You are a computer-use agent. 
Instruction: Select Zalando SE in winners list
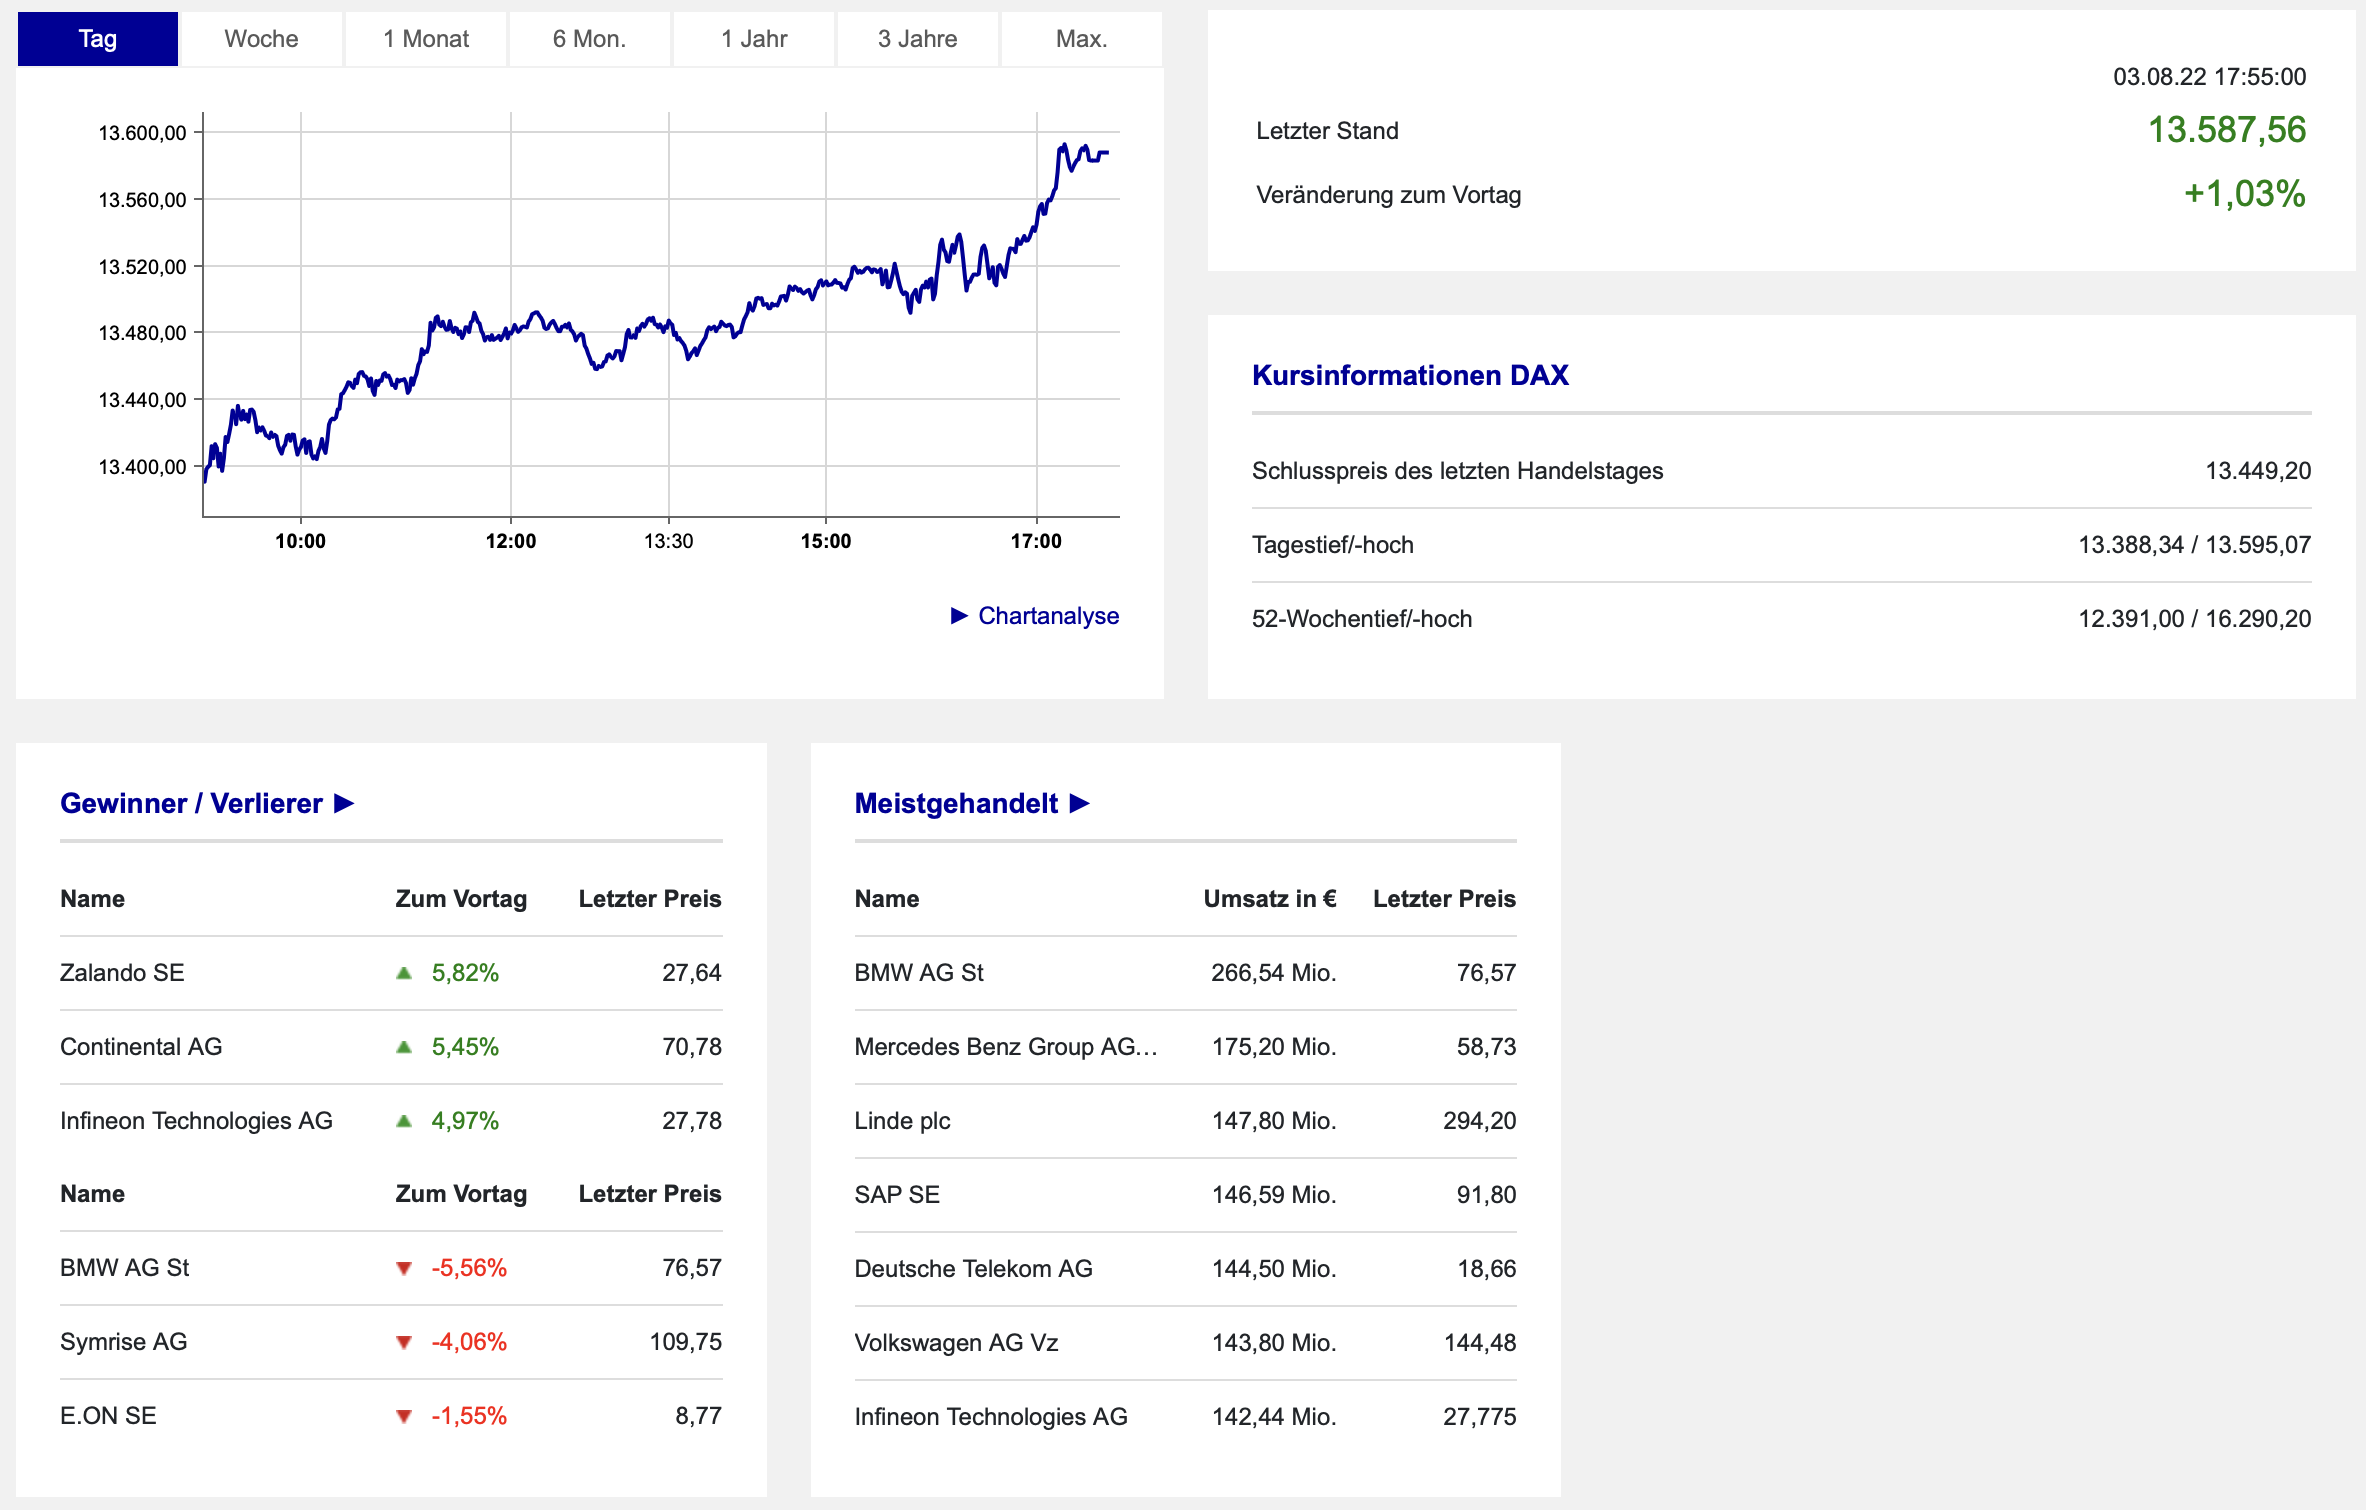[x=122, y=973]
